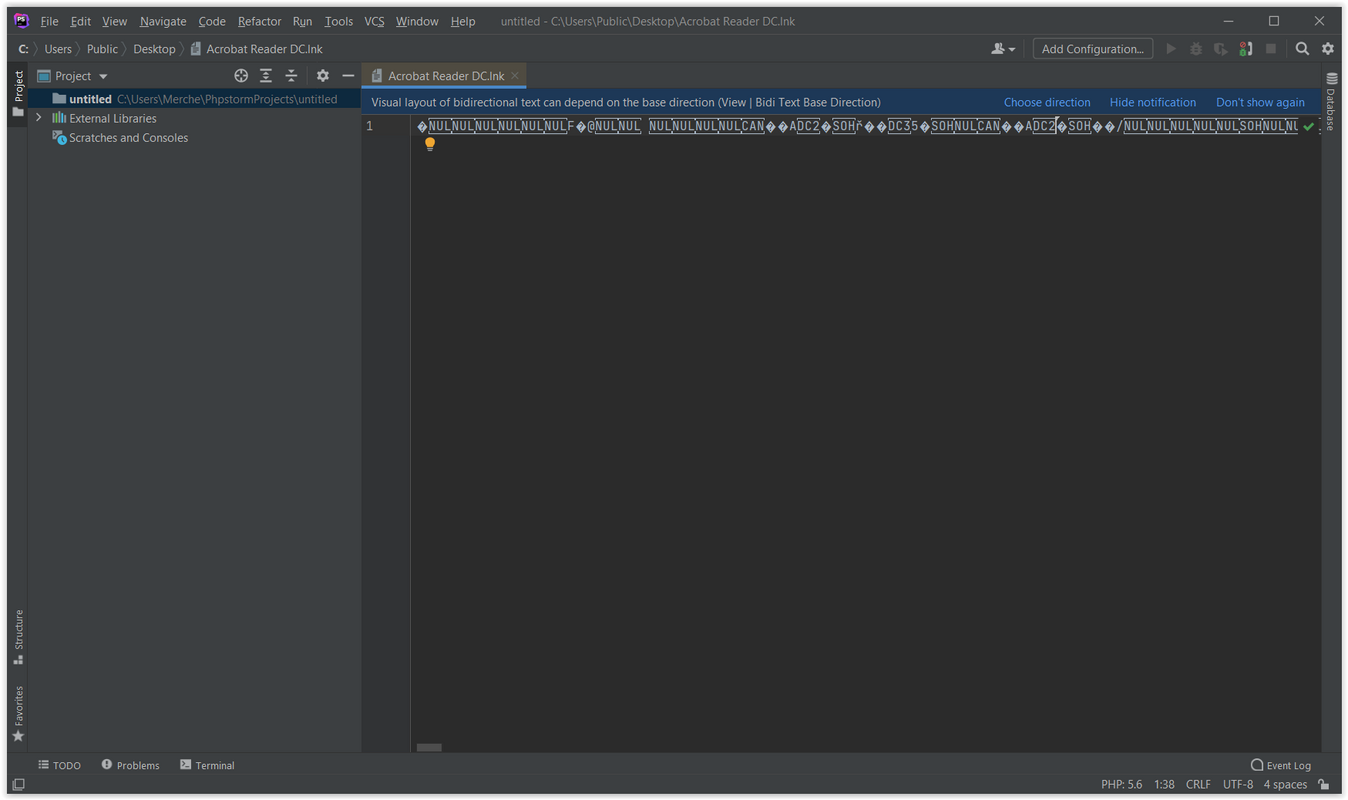Screen dimensions: 1348x800
Task: Click the editor horizontal scrollbar thumb
Action: click(429, 747)
